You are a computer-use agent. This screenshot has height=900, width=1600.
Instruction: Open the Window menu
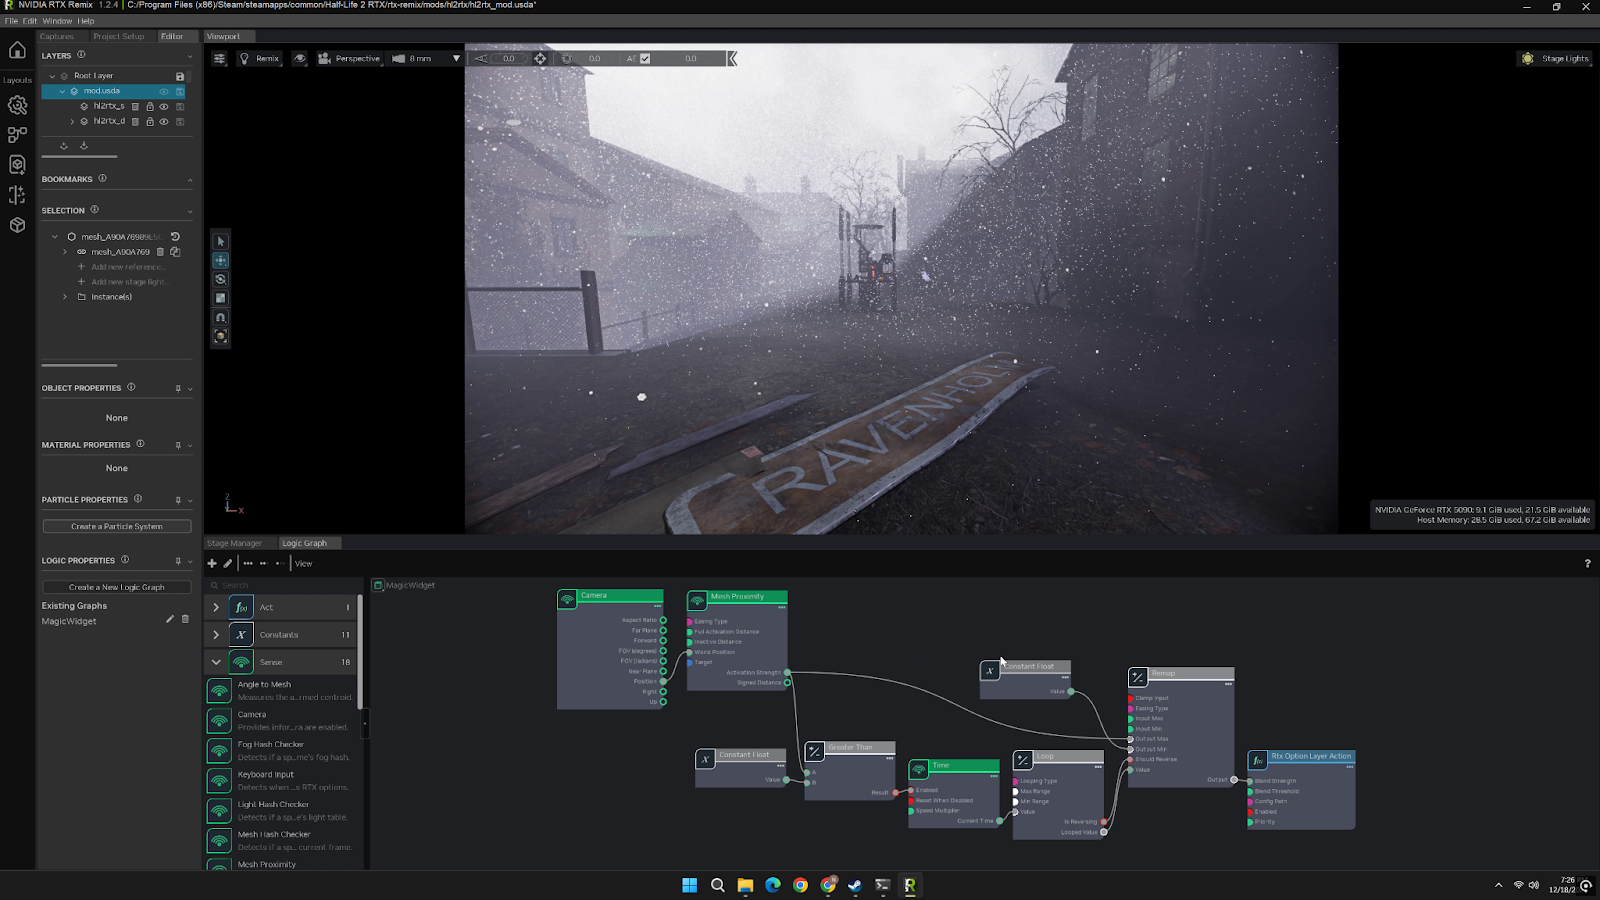coord(57,21)
